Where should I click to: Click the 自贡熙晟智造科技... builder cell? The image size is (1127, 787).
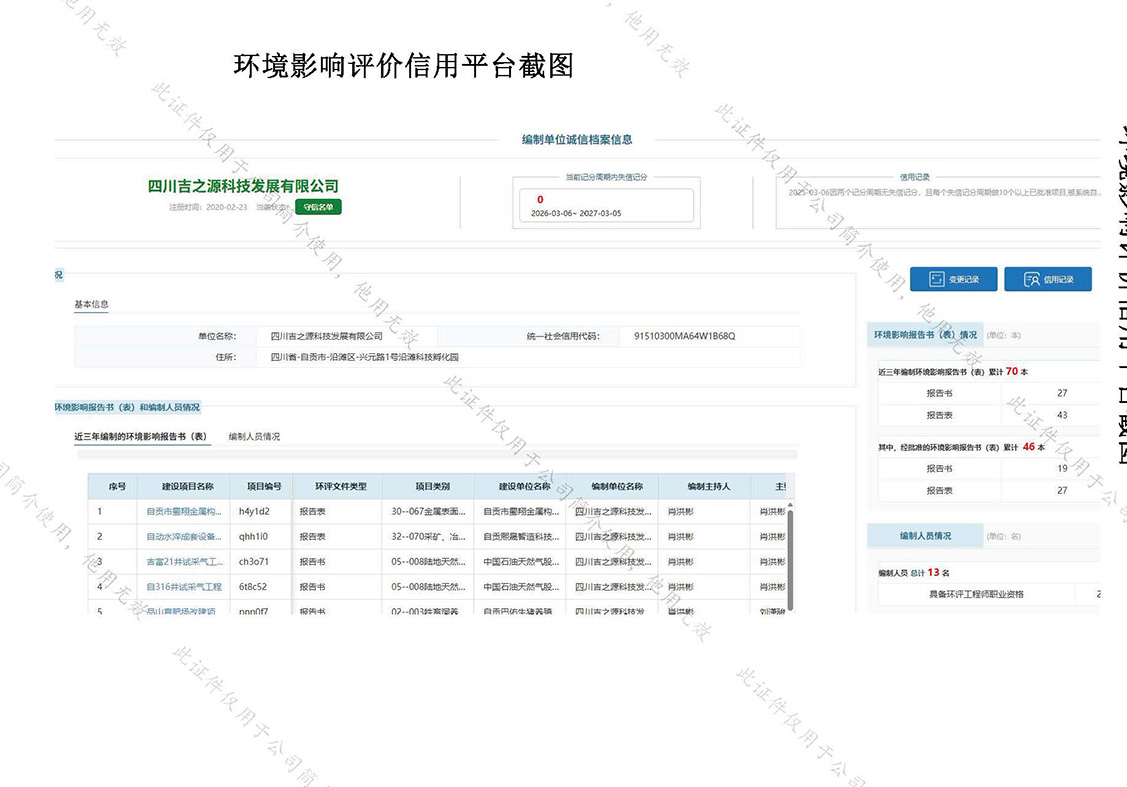coord(521,536)
